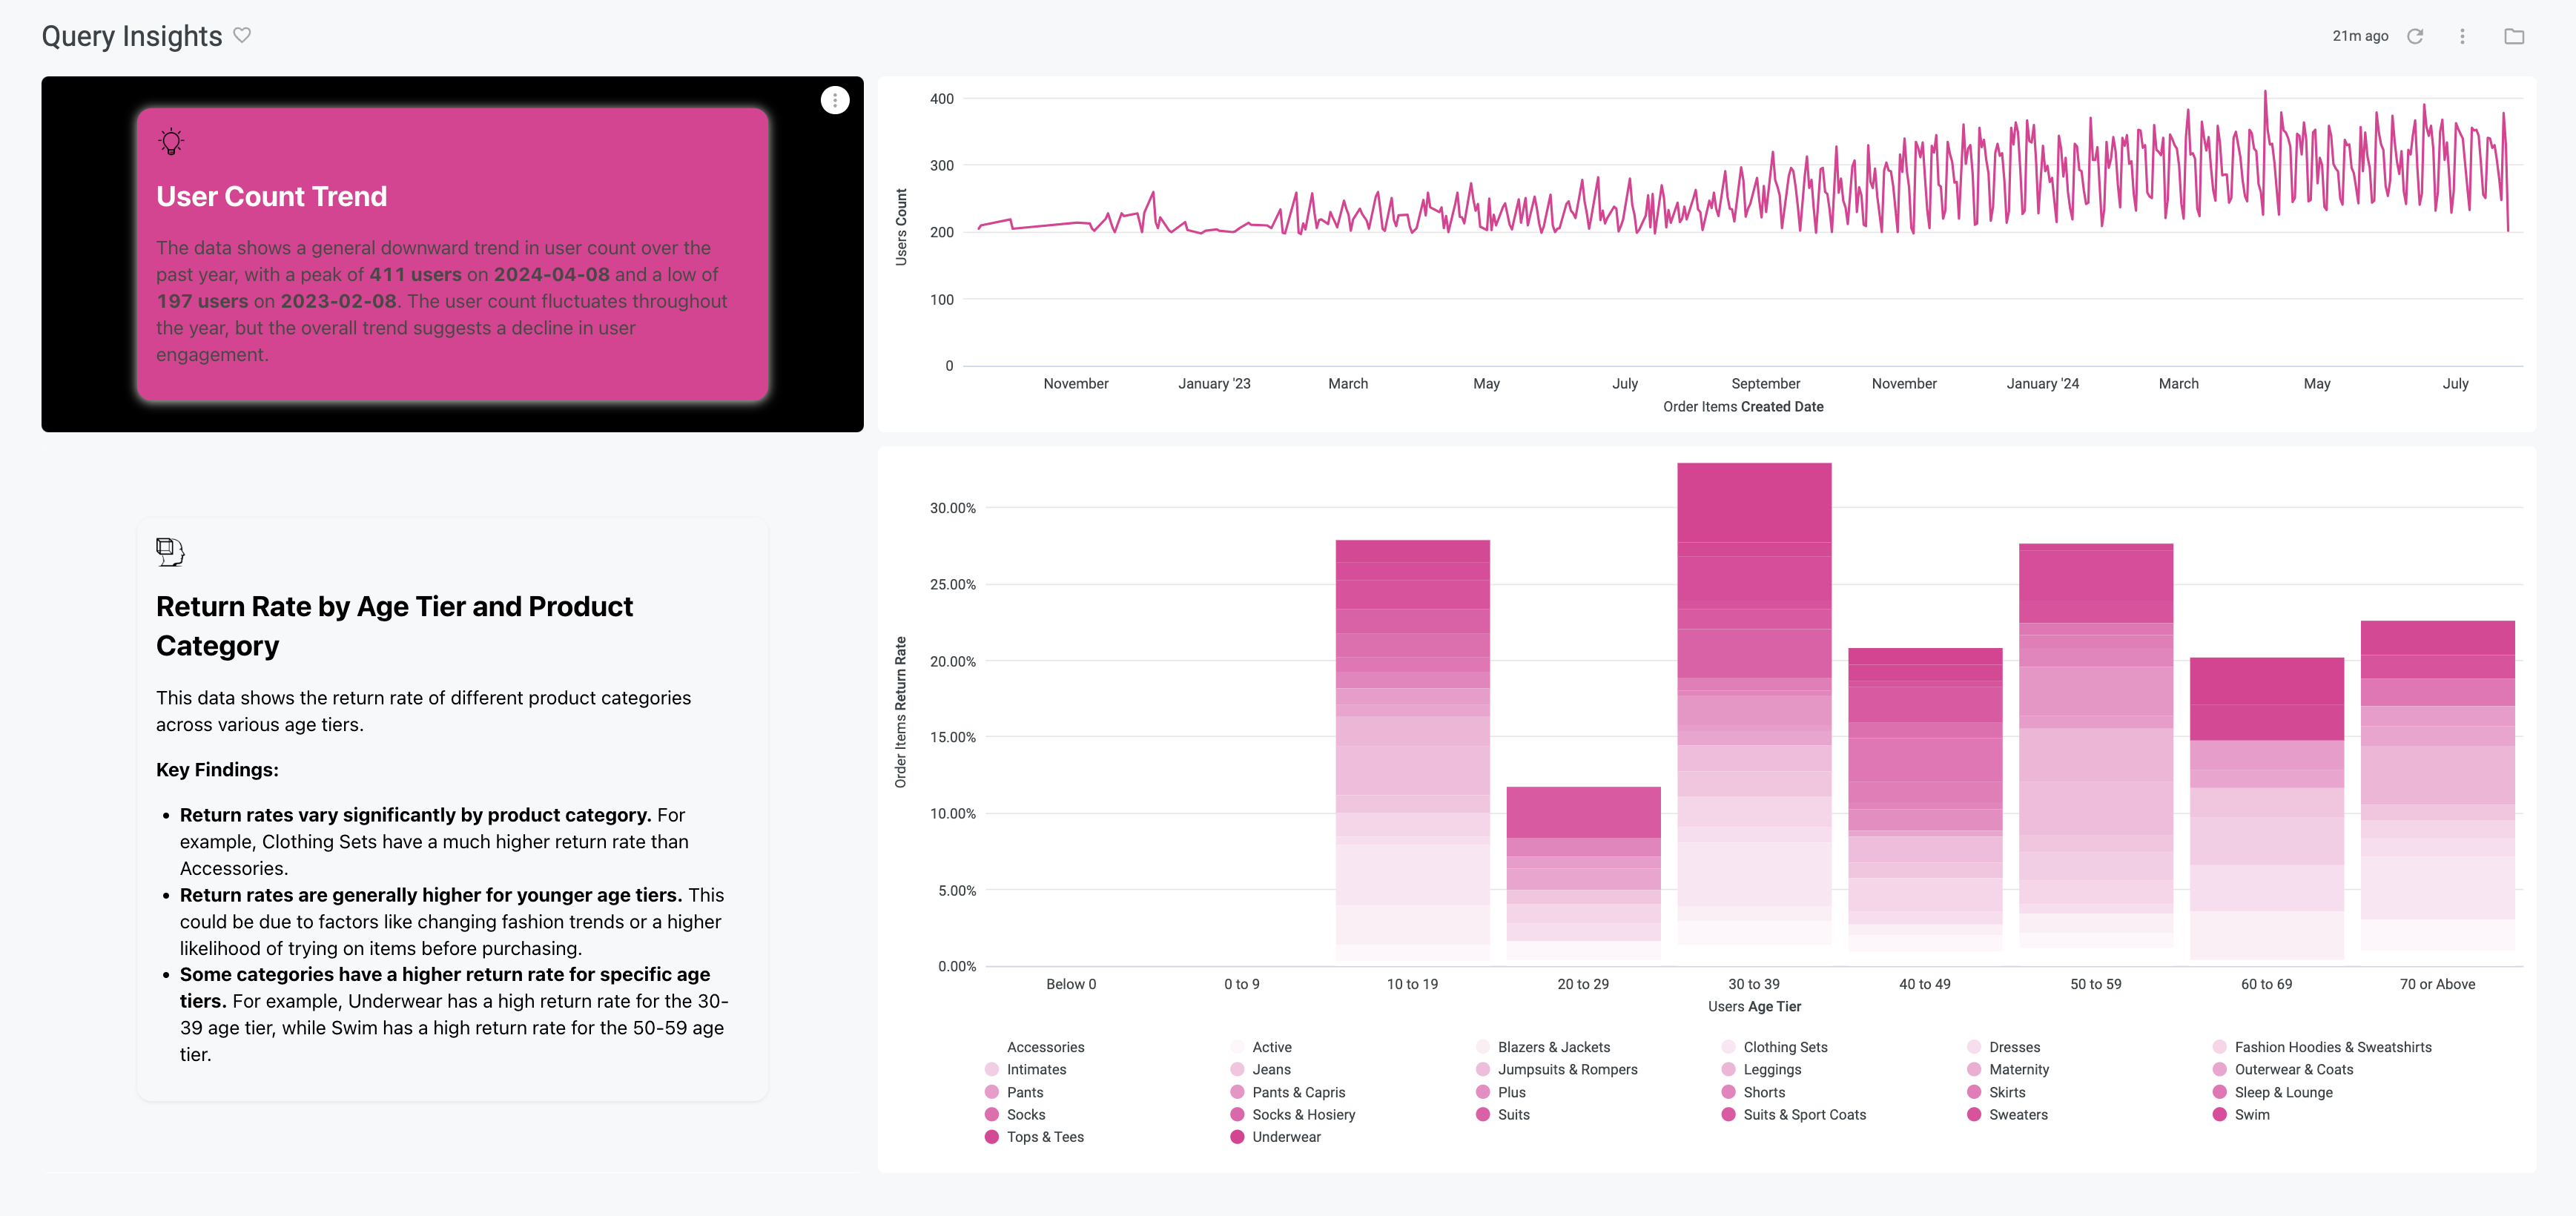Click the folder icon at the top right
The width and height of the screenshot is (2576, 1216).
[x=2514, y=36]
